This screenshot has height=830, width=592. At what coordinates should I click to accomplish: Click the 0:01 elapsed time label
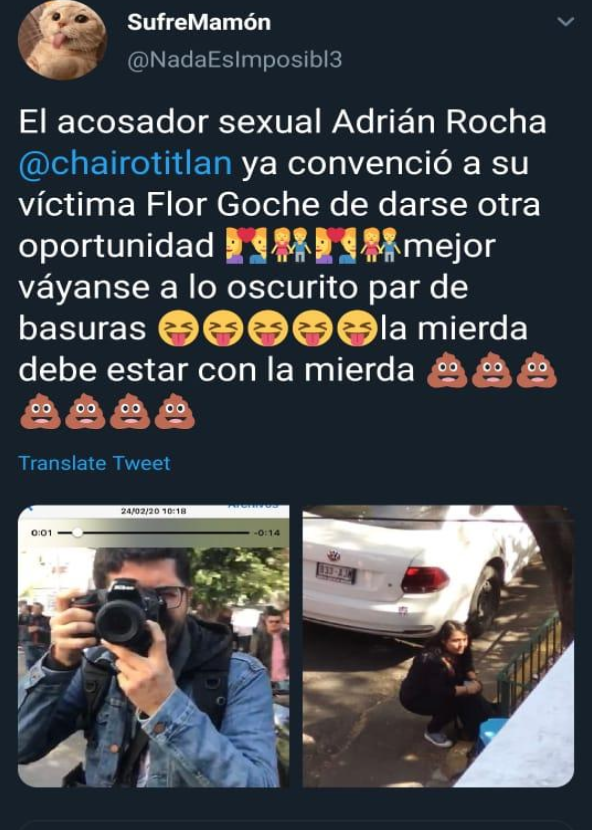[x=42, y=533]
